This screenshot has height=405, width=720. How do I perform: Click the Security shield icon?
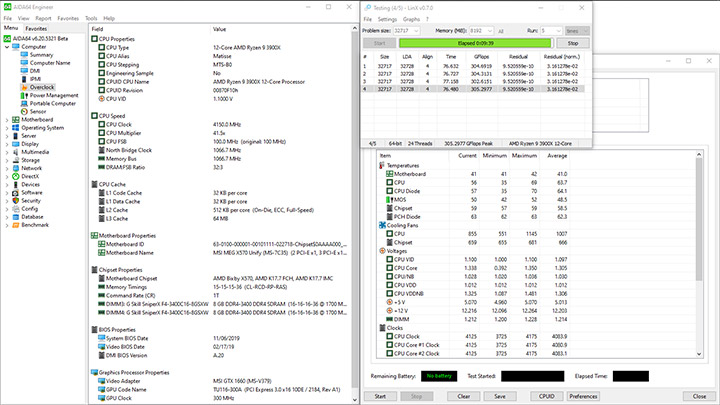pyautogui.click(x=16, y=200)
